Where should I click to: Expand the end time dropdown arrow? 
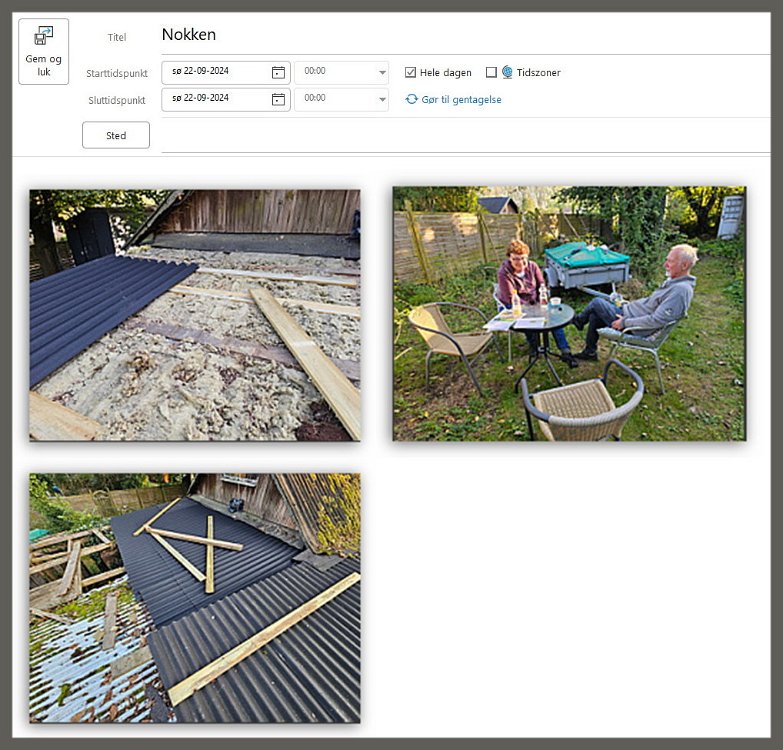point(382,99)
